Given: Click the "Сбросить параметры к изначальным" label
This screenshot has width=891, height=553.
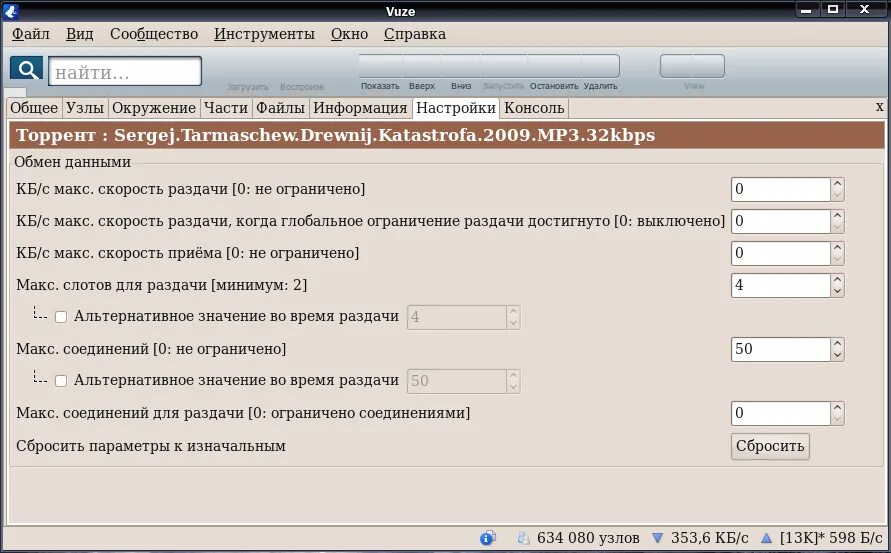Looking at the screenshot, I should click(151, 446).
